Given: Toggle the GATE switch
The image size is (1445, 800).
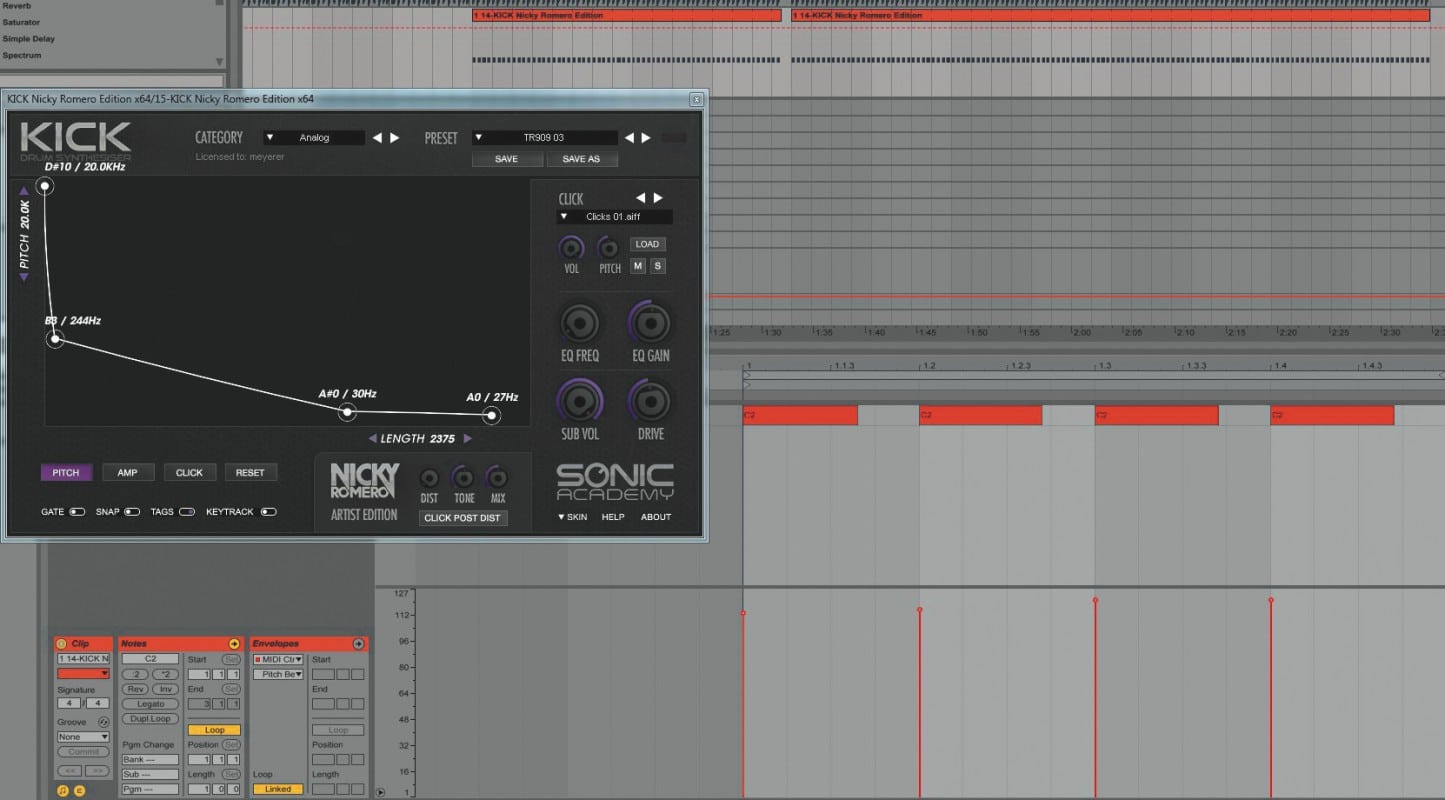Looking at the screenshot, I should pyautogui.click(x=77, y=512).
